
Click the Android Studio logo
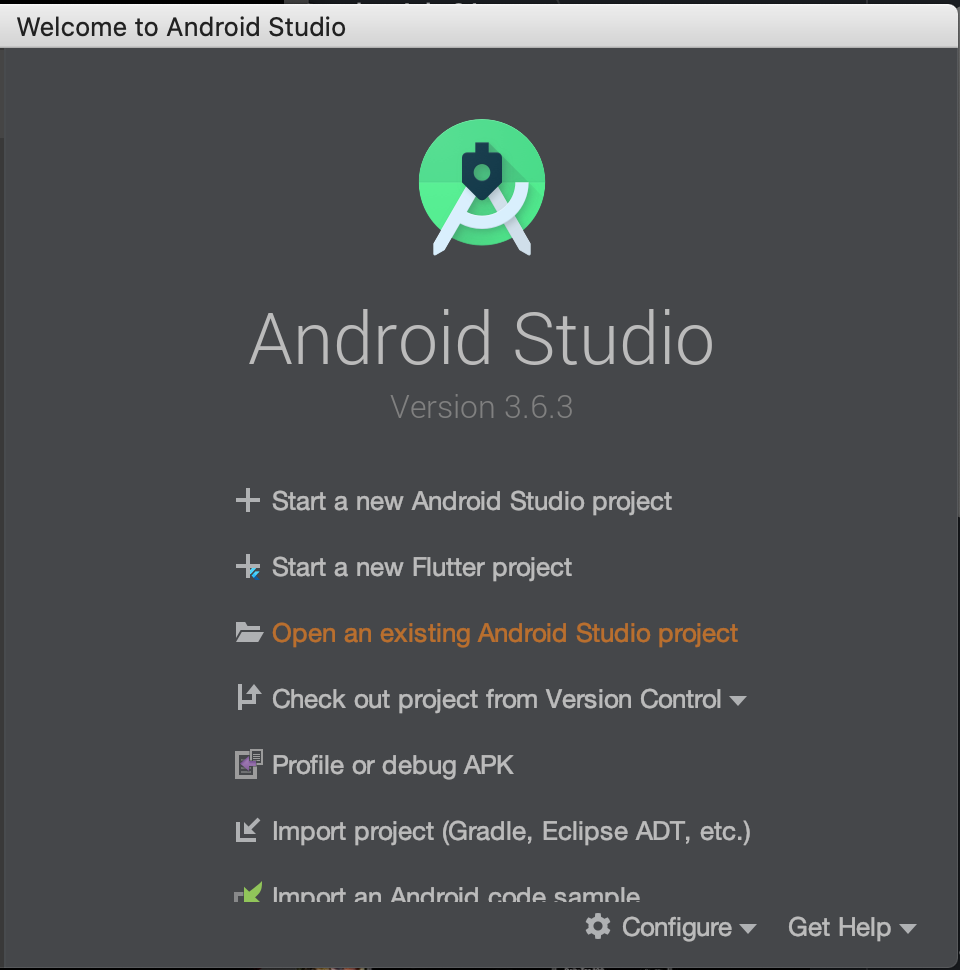(482, 187)
